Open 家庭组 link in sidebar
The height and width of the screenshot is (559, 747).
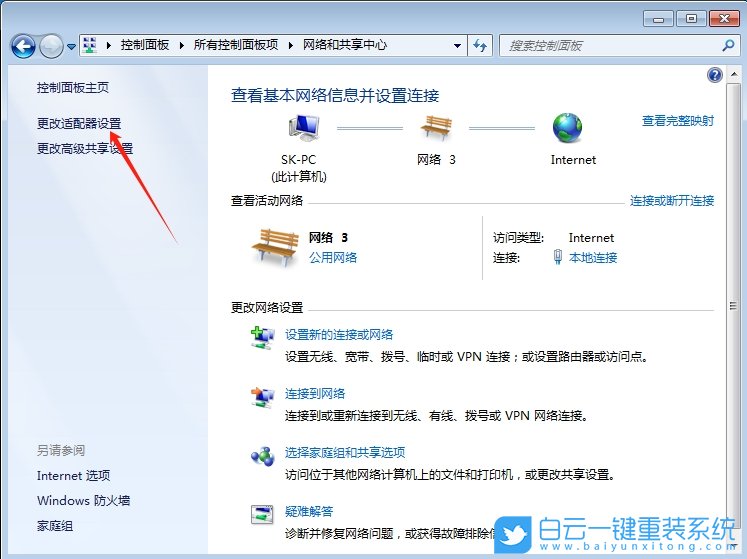point(55,526)
